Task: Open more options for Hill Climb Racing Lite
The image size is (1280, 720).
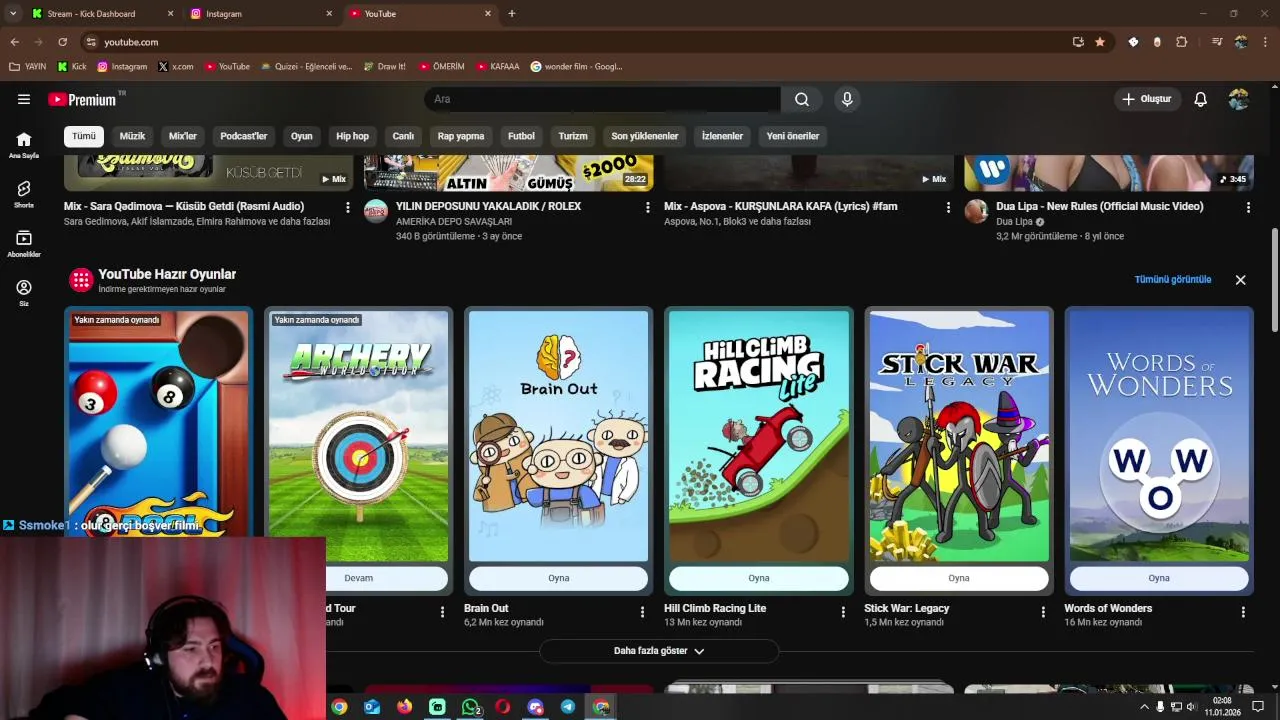Action: click(843, 611)
